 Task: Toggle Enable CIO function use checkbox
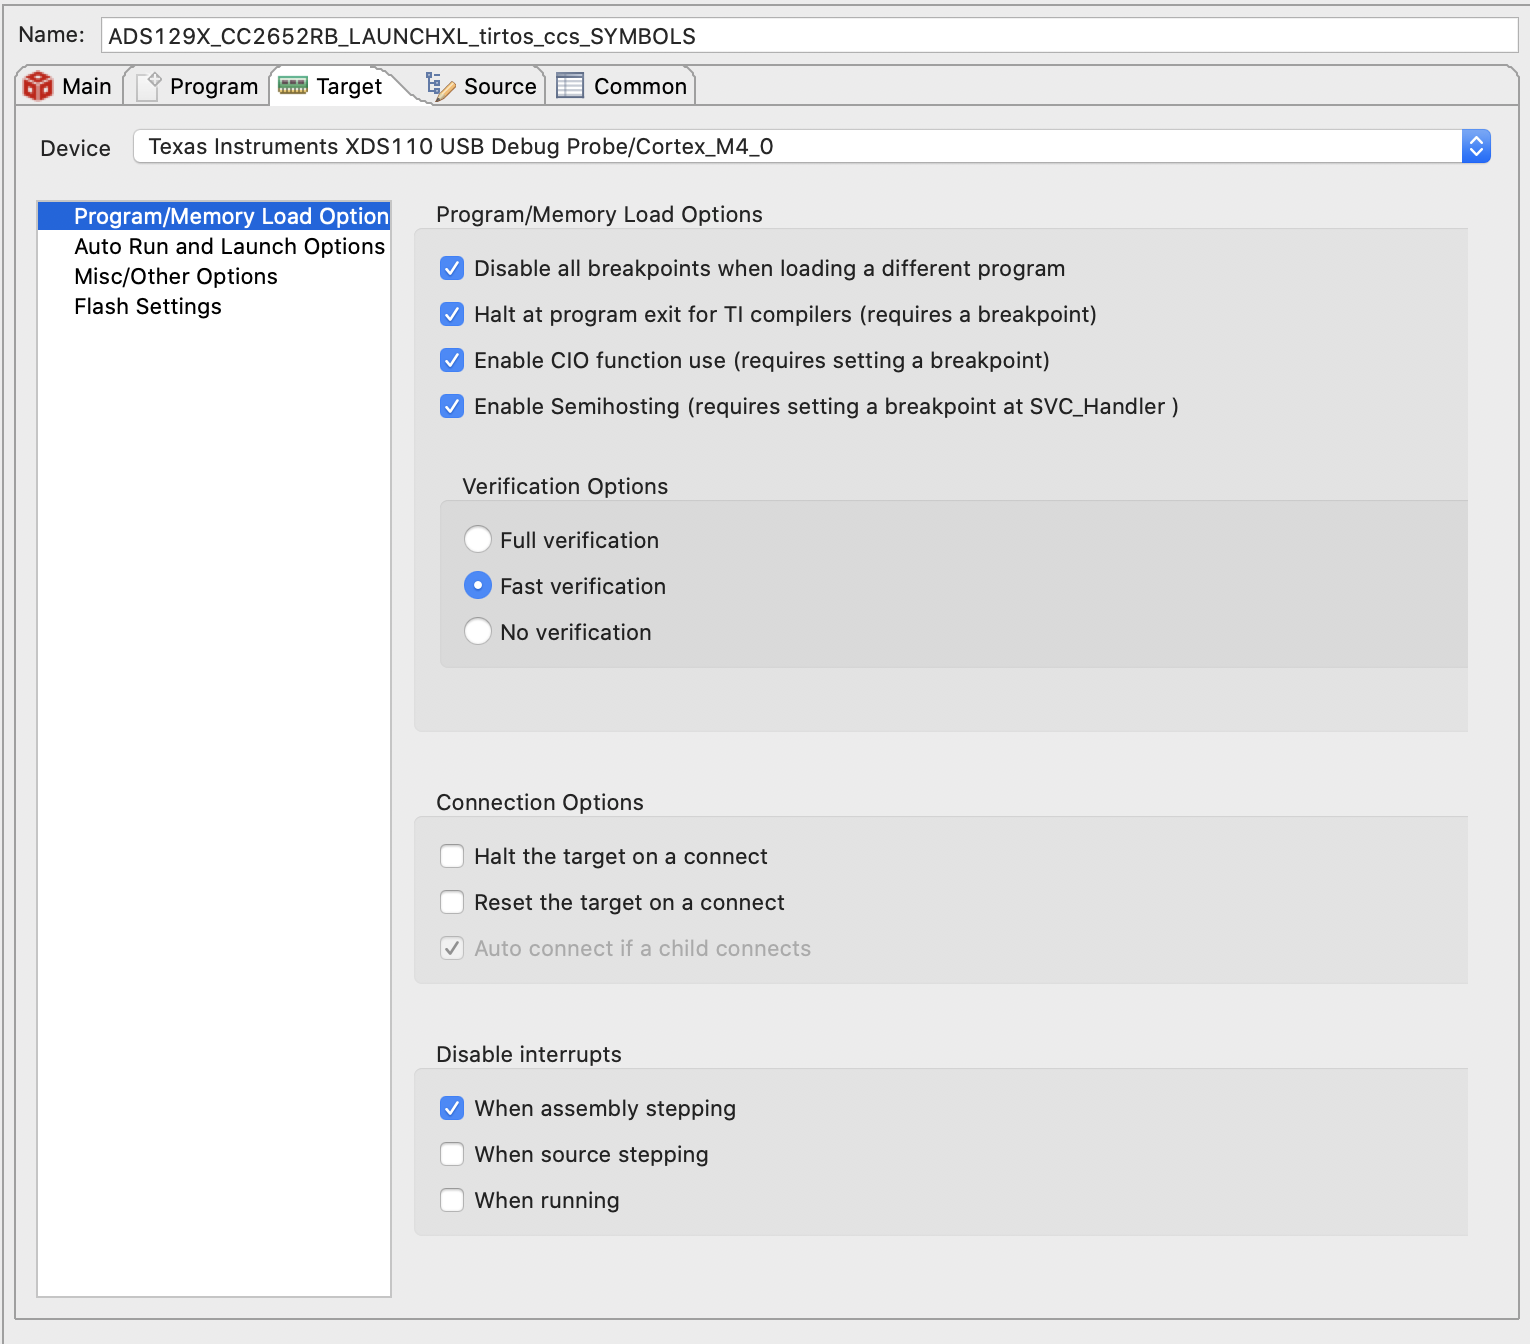[x=452, y=360]
